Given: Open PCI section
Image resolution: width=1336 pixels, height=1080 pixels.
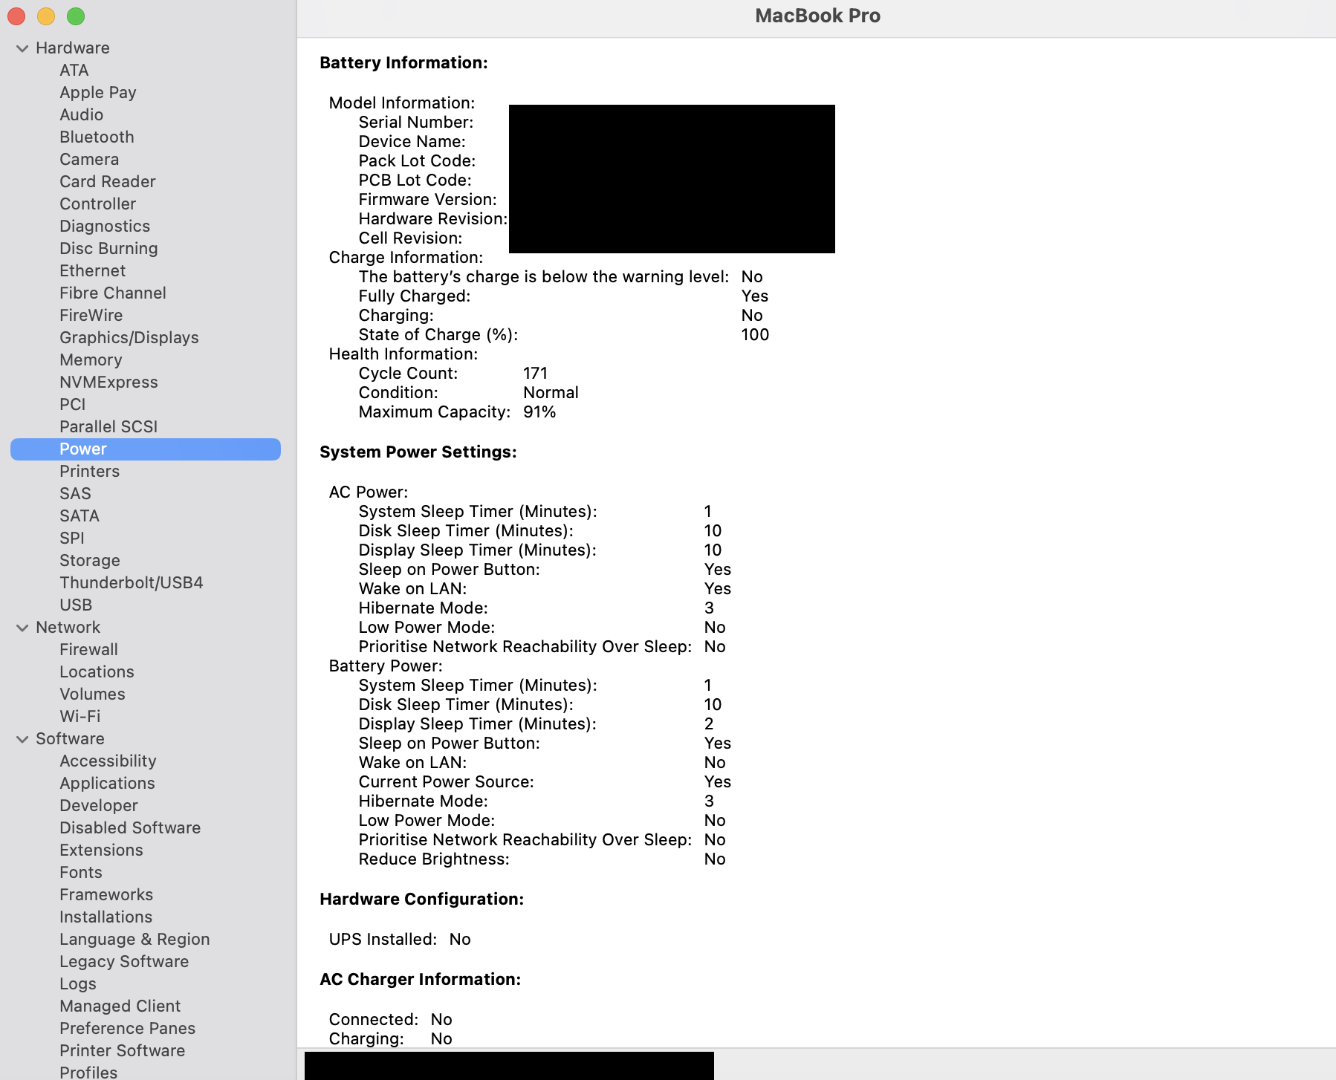Looking at the screenshot, I should point(72,404).
